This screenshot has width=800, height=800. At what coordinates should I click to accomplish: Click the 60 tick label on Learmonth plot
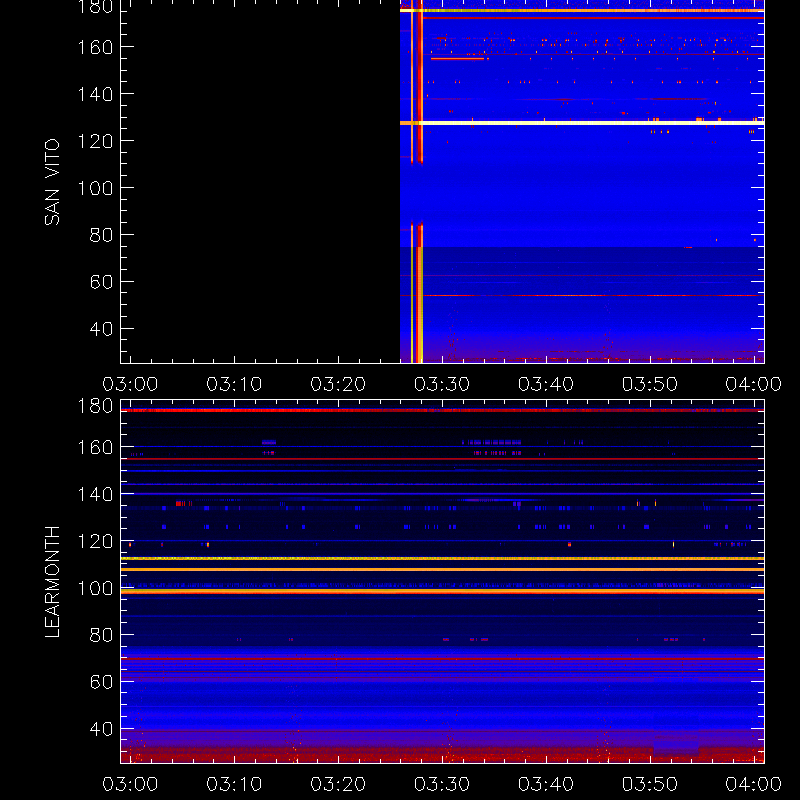click(102, 682)
